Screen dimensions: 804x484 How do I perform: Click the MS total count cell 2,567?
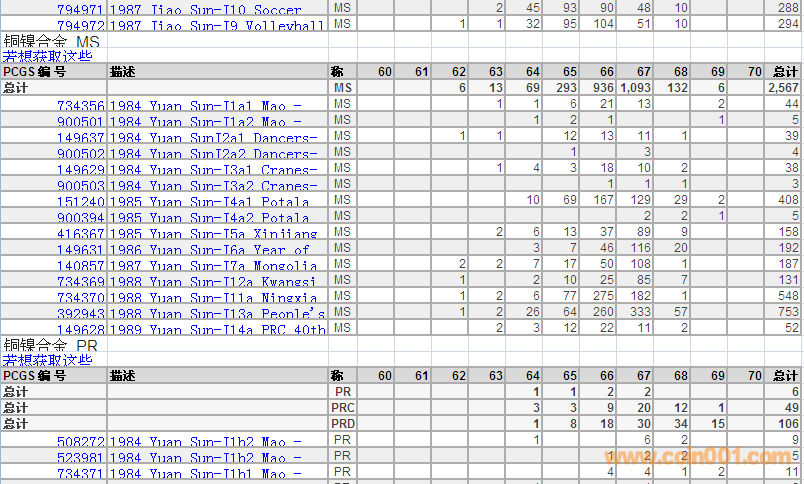(x=783, y=89)
